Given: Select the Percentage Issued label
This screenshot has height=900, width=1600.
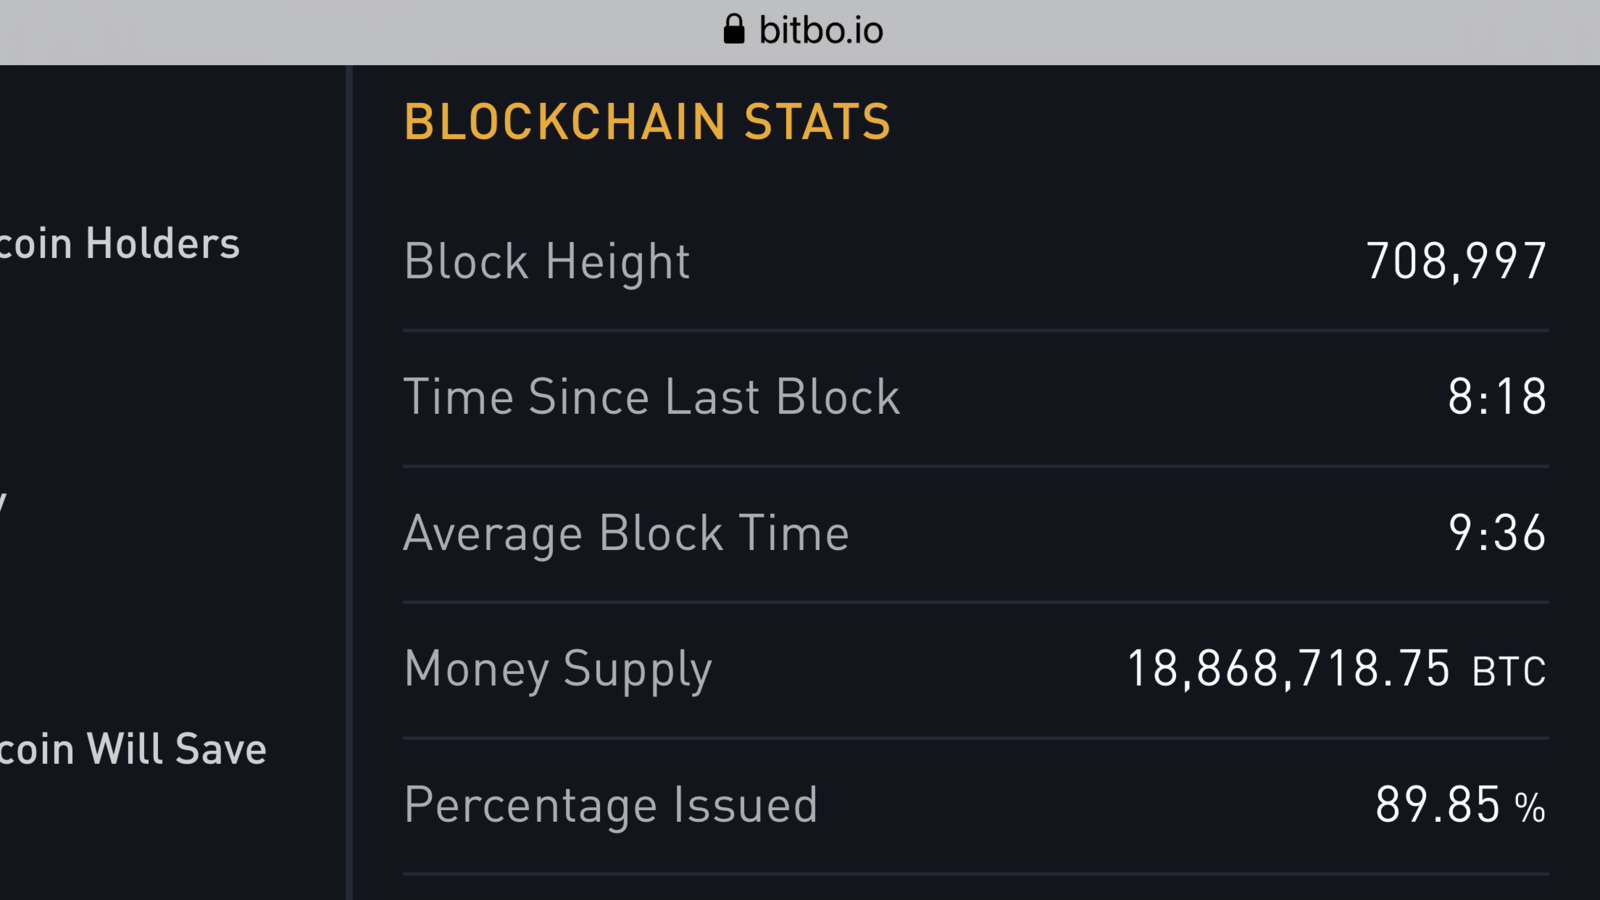Looking at the screenshot, I should 611,806.
